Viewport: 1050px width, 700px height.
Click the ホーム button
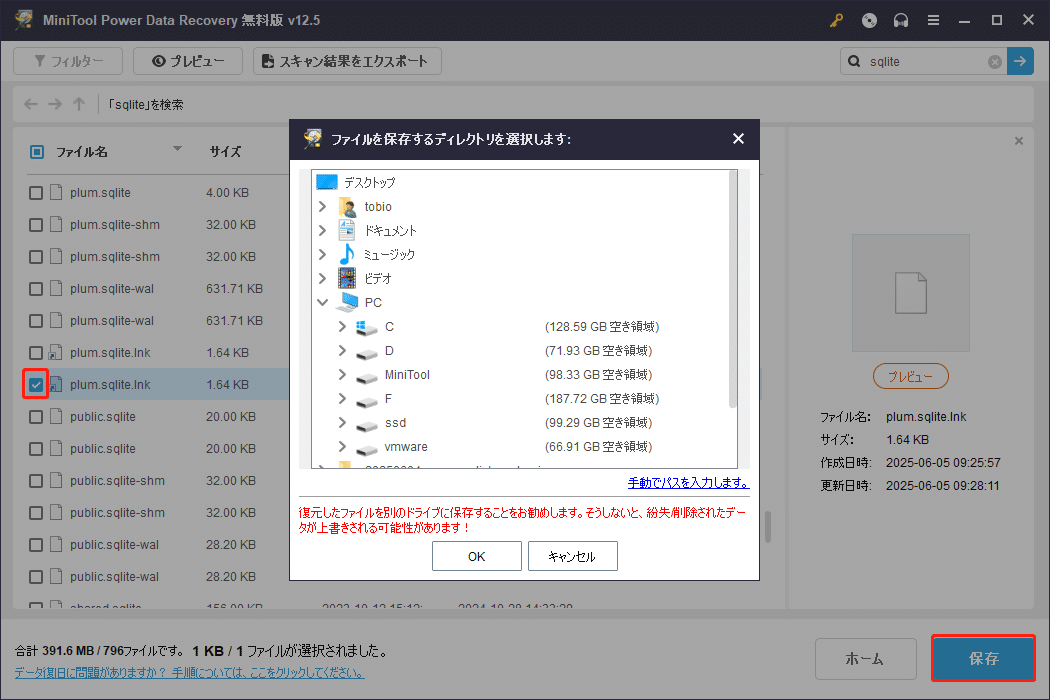coord(866,658)
